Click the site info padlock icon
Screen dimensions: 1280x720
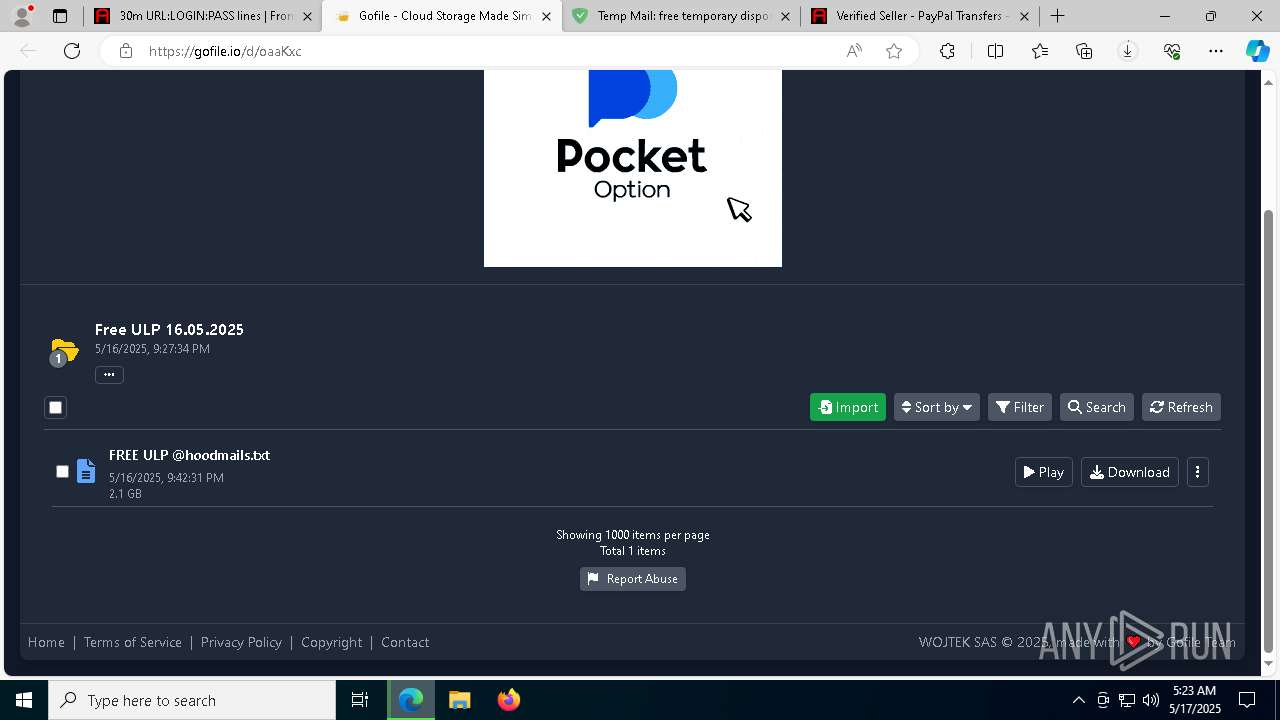[x=126, y=51]
